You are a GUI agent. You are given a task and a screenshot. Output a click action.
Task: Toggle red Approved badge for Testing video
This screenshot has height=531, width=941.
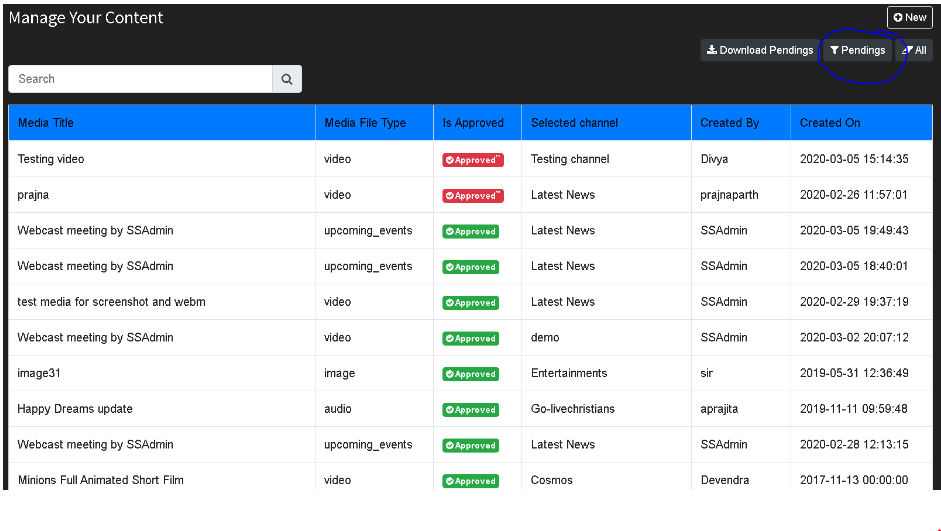(x=473, y=160)
